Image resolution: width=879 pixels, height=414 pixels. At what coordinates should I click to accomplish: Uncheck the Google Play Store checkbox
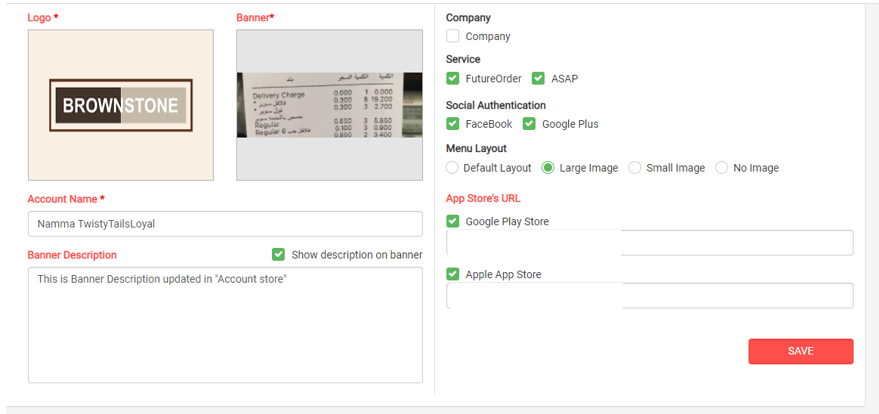[453, 221]
